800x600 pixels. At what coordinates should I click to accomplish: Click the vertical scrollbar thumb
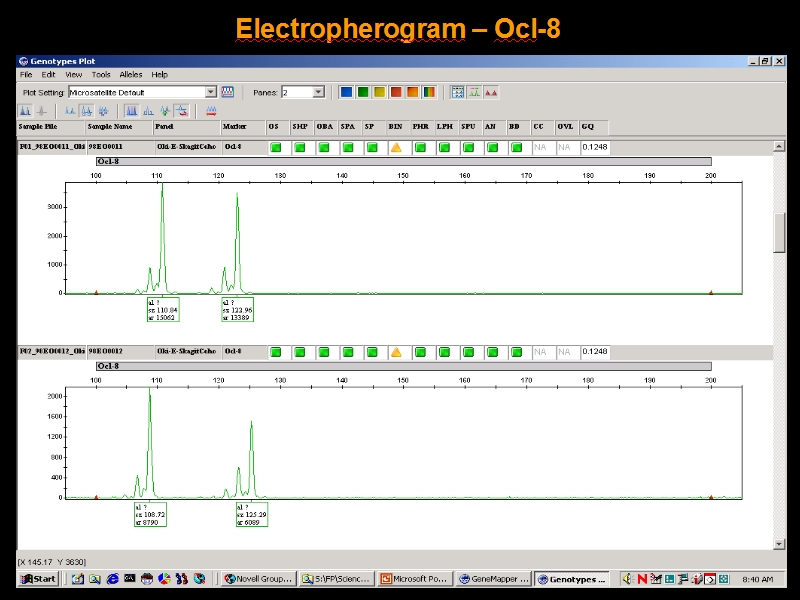click(x=779, y=233)
